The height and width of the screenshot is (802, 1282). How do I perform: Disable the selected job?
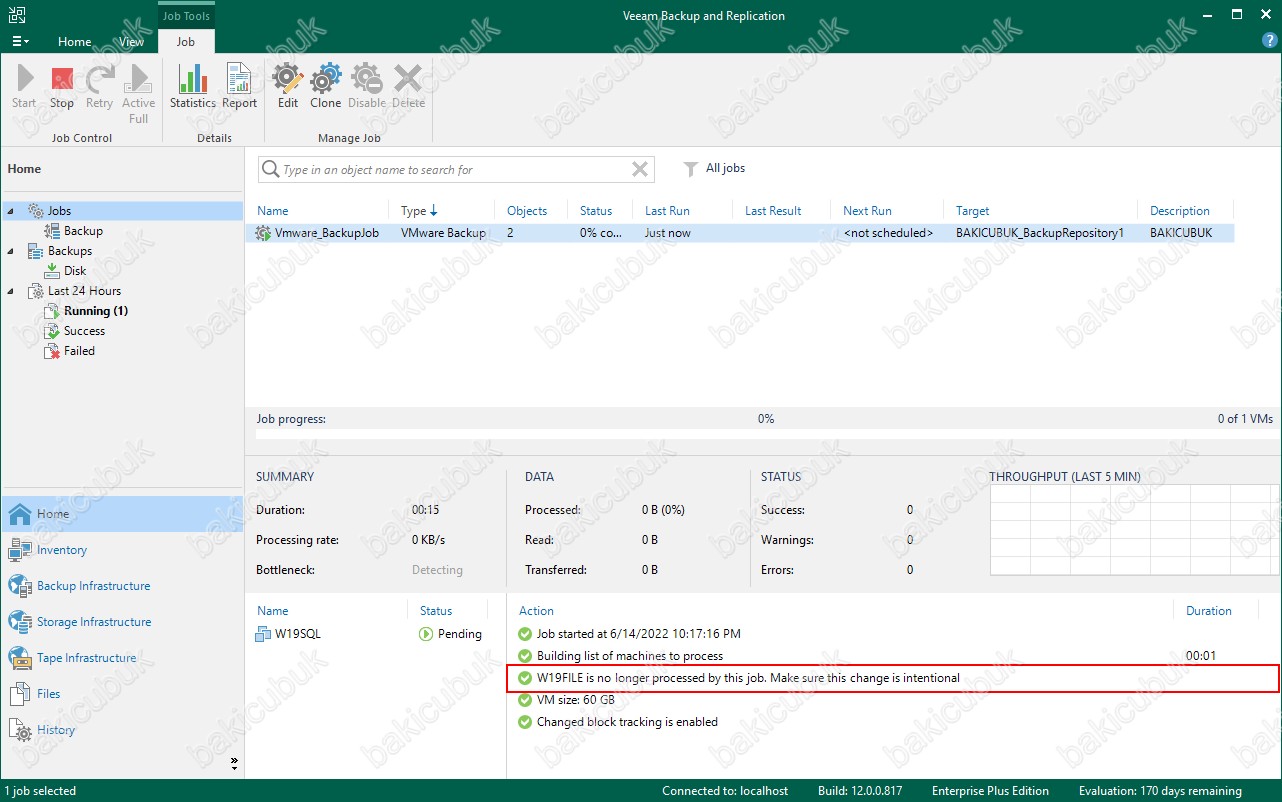coord(367,86)
